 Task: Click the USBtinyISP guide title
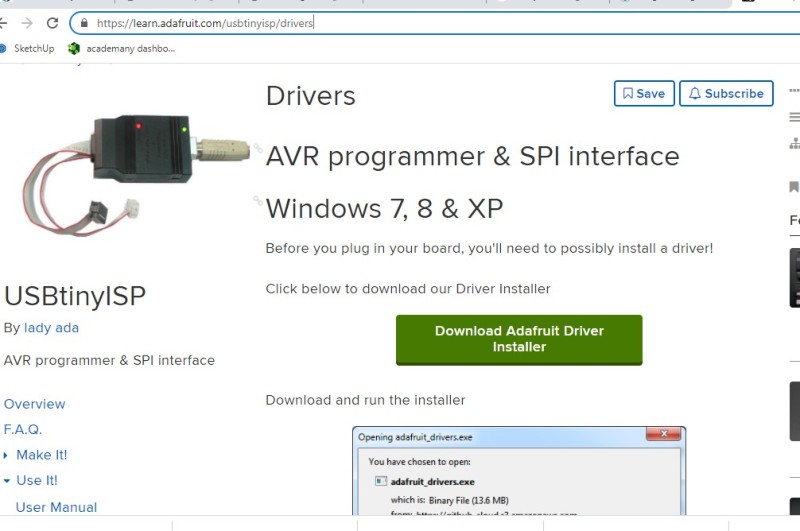(74, 296)
